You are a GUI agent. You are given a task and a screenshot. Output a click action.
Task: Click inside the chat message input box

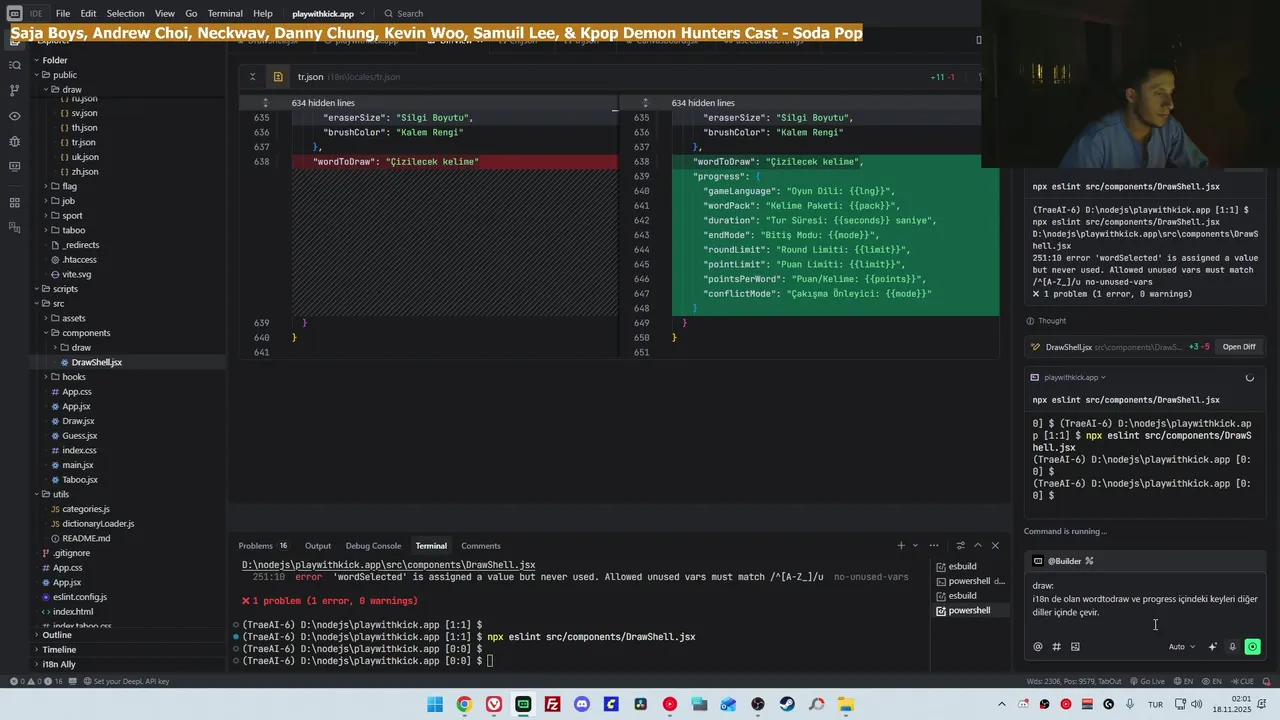(x=1145, y=605)
